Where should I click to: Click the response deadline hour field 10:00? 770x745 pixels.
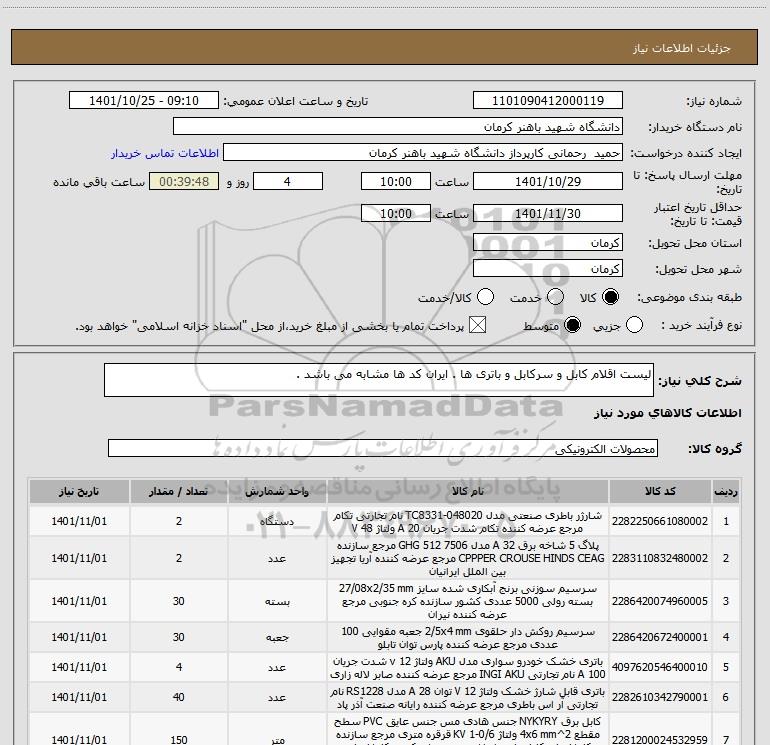[x=396, y=181]
